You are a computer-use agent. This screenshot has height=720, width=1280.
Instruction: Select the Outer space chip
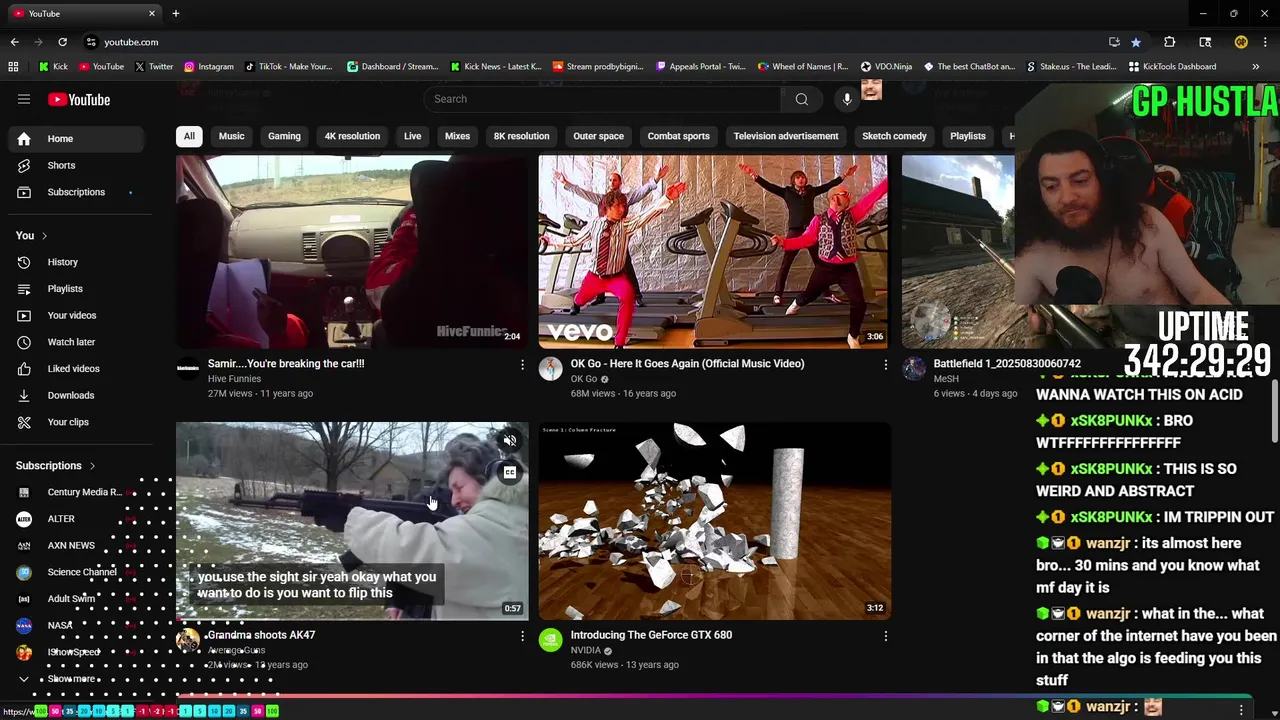(x=598, y=136)
